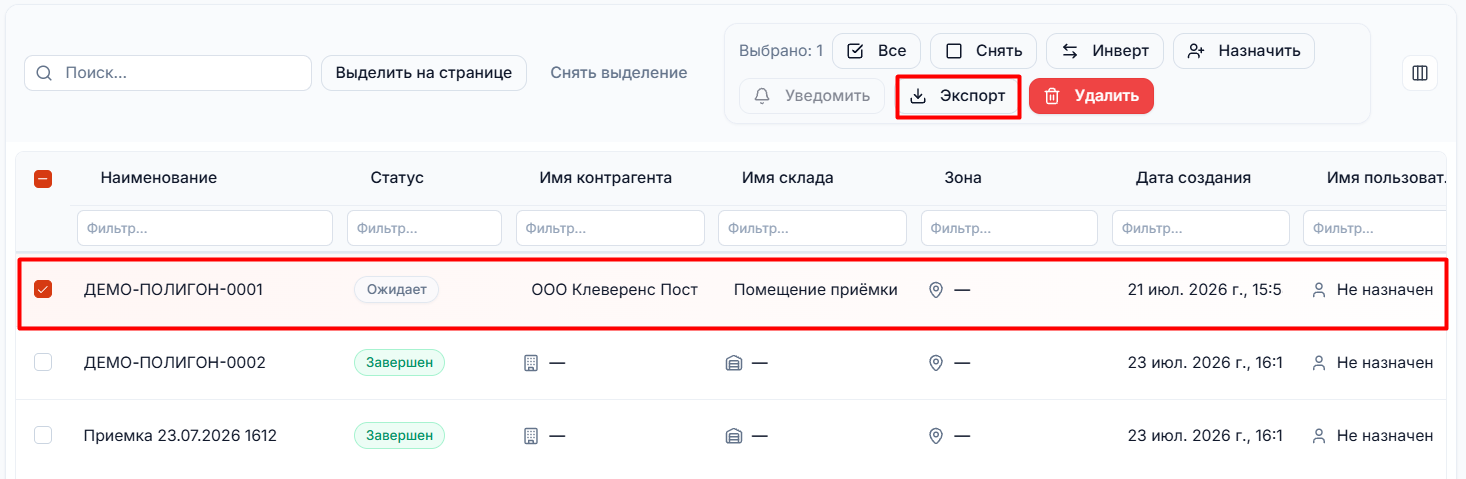Click the Все button
1466x479 pixels.
tap(877, 51)
